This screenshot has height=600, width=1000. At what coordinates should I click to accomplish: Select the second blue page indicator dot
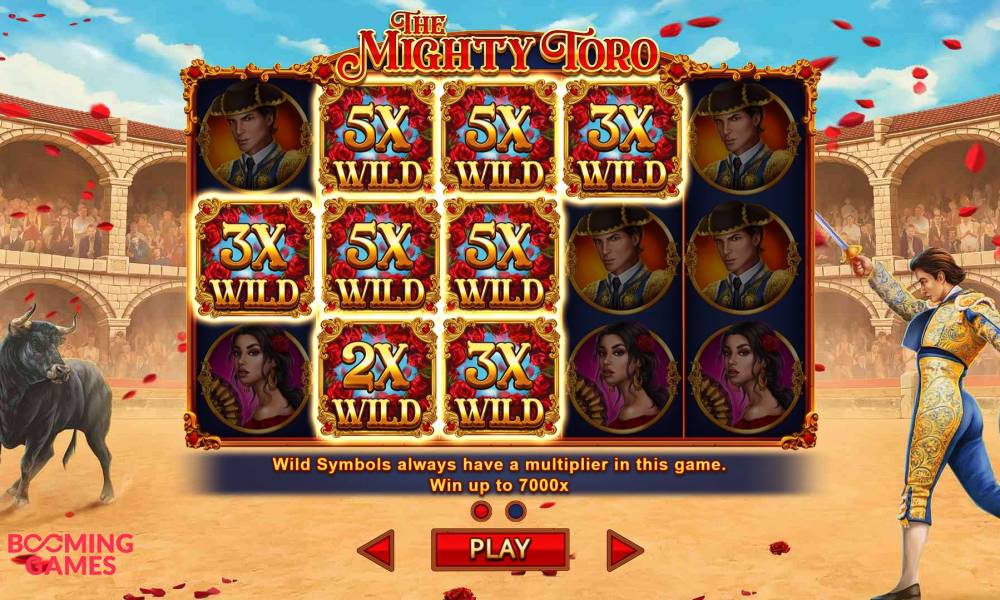pos(515,511)
